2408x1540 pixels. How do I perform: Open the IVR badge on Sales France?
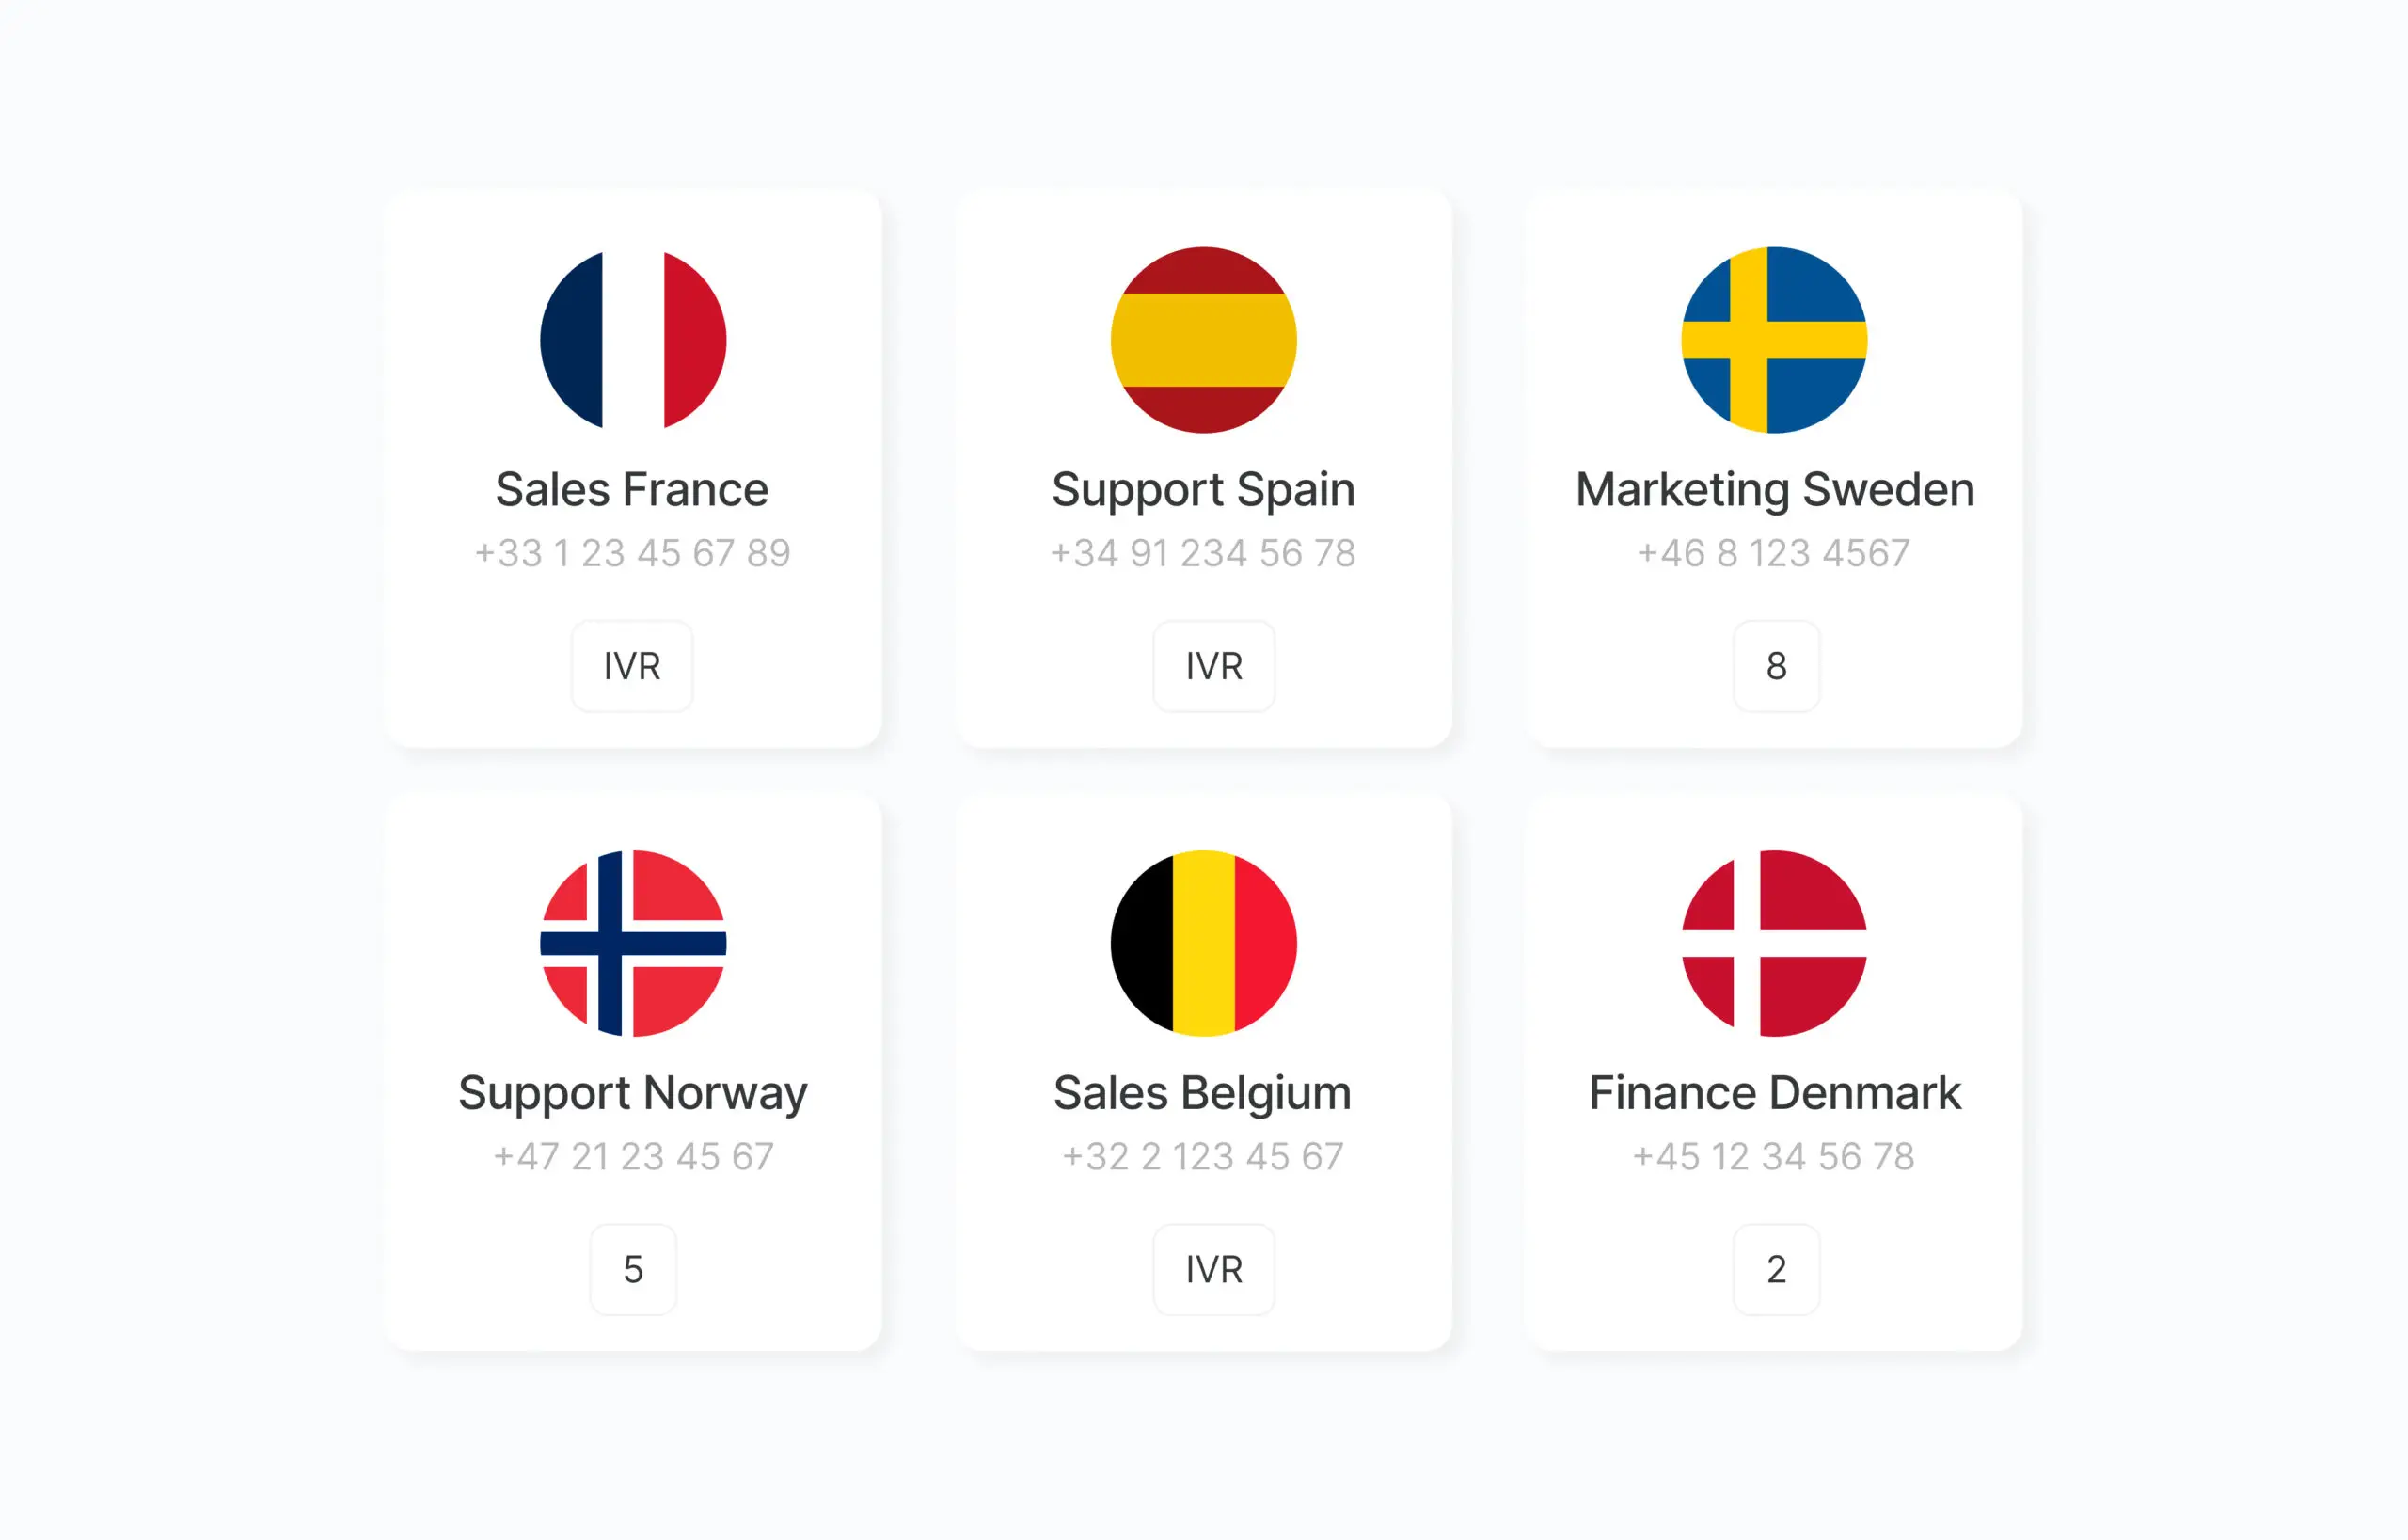click(632, 666)
